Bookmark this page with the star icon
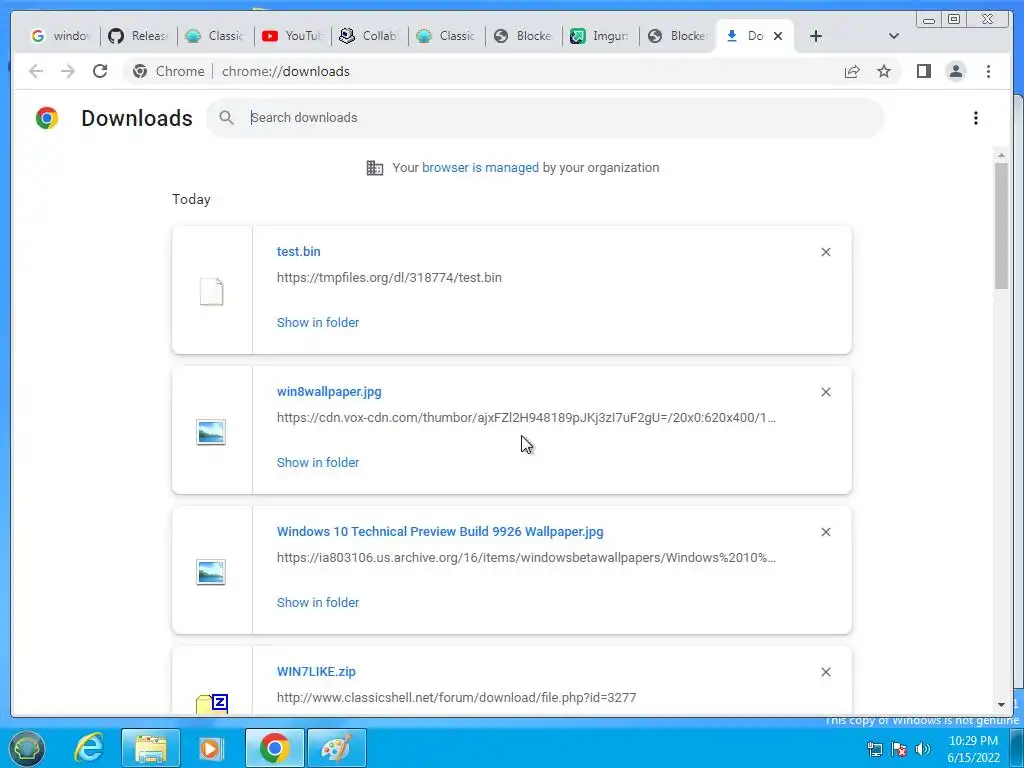Image resolution: width=1024 pixels, height=768 pixels. 884,71
